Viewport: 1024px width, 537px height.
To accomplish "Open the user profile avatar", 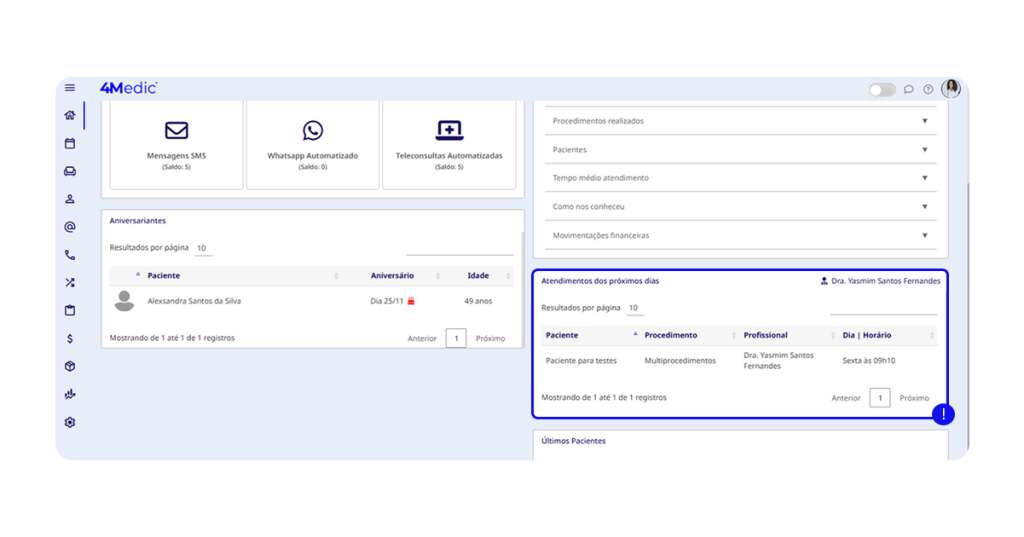I will click(950, 88).
